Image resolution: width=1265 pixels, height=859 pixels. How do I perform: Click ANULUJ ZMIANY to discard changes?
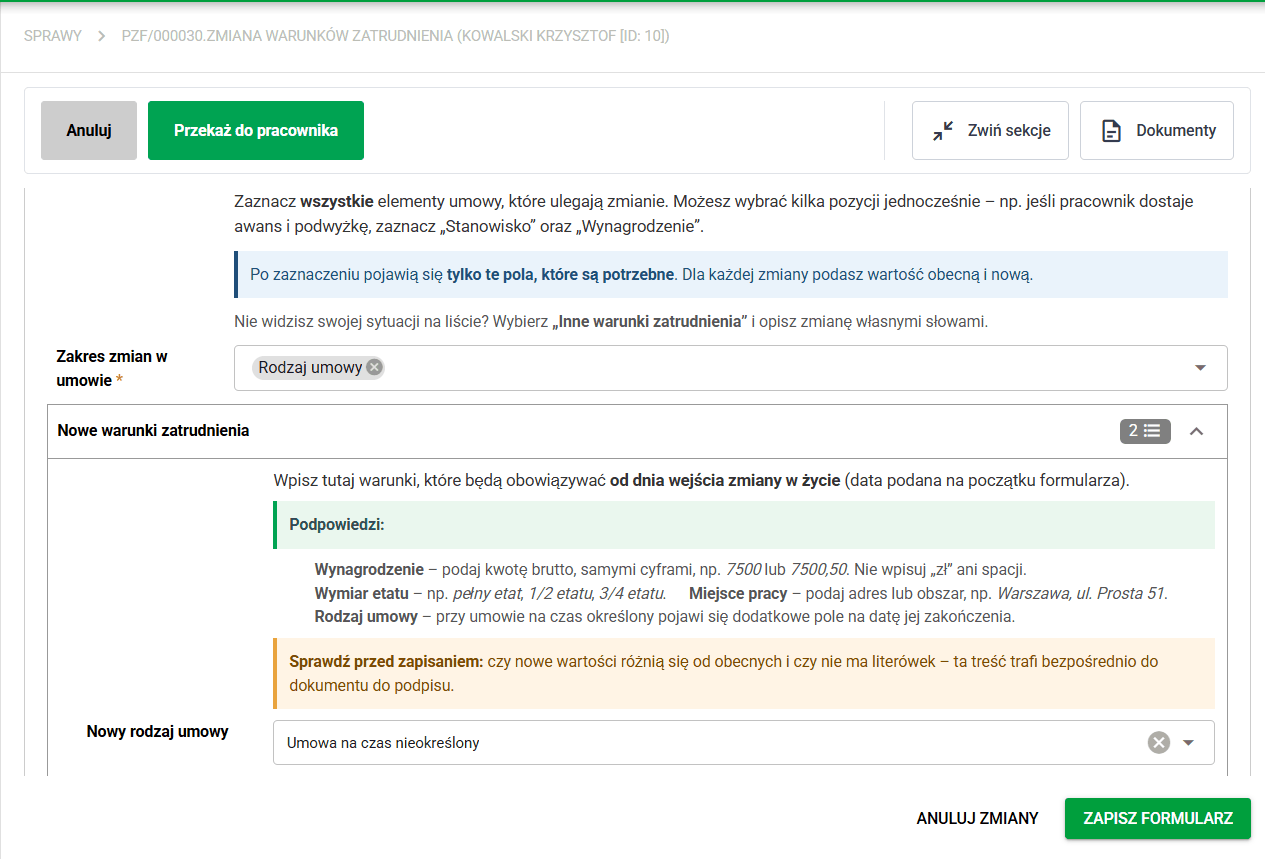977,818
